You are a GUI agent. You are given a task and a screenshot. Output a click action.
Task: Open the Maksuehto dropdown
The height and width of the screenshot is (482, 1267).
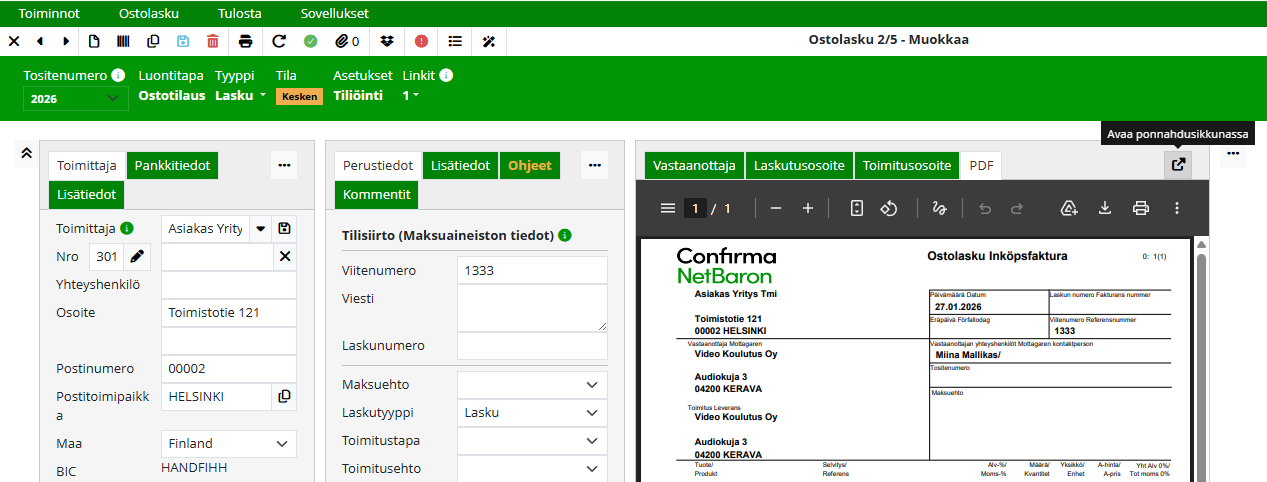[532, 385]
